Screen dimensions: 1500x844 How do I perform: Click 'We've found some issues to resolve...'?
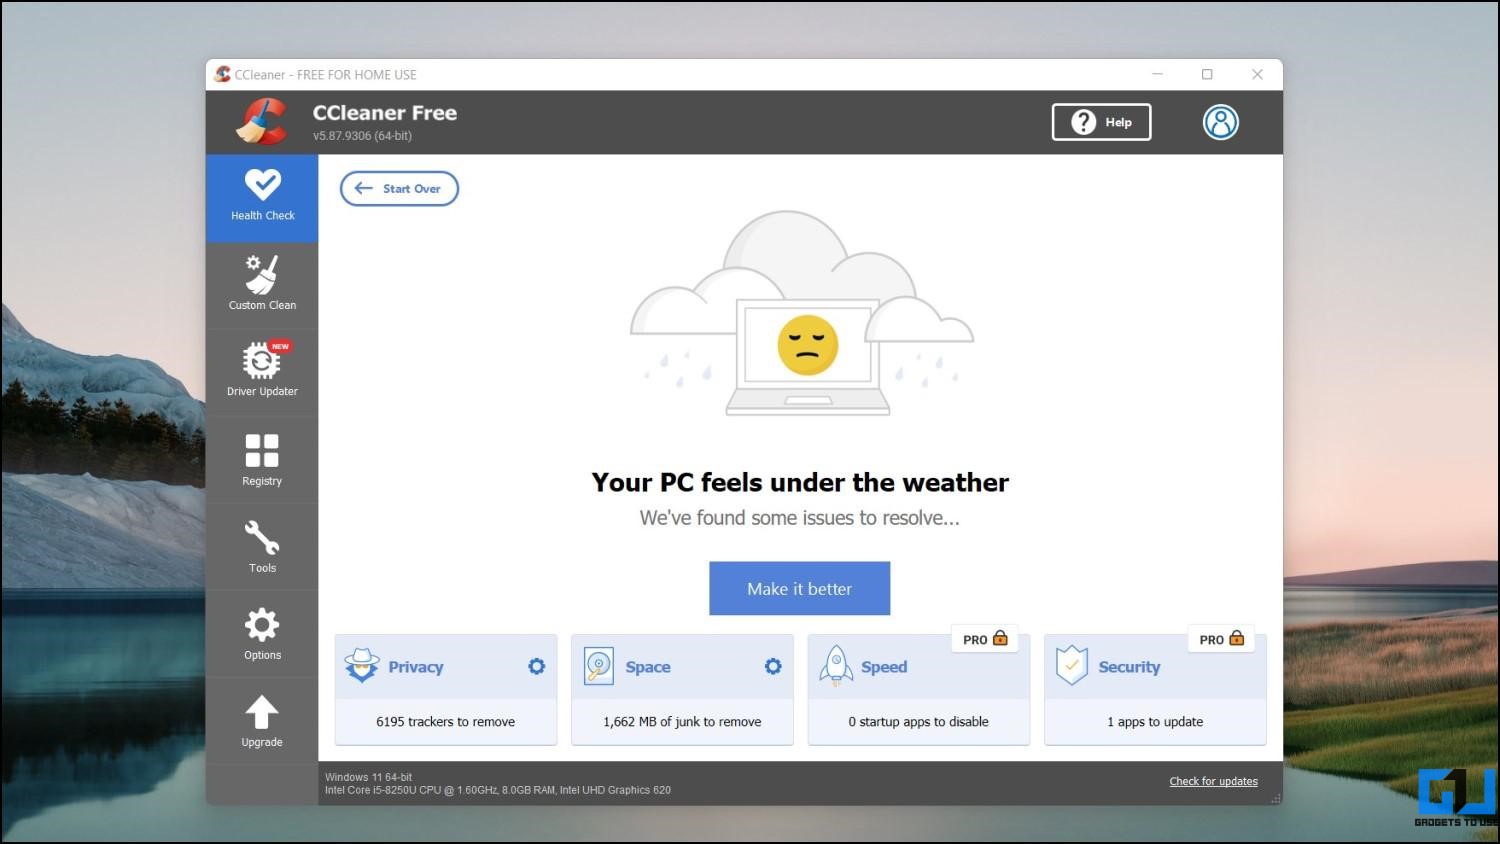tap(799, 518)
